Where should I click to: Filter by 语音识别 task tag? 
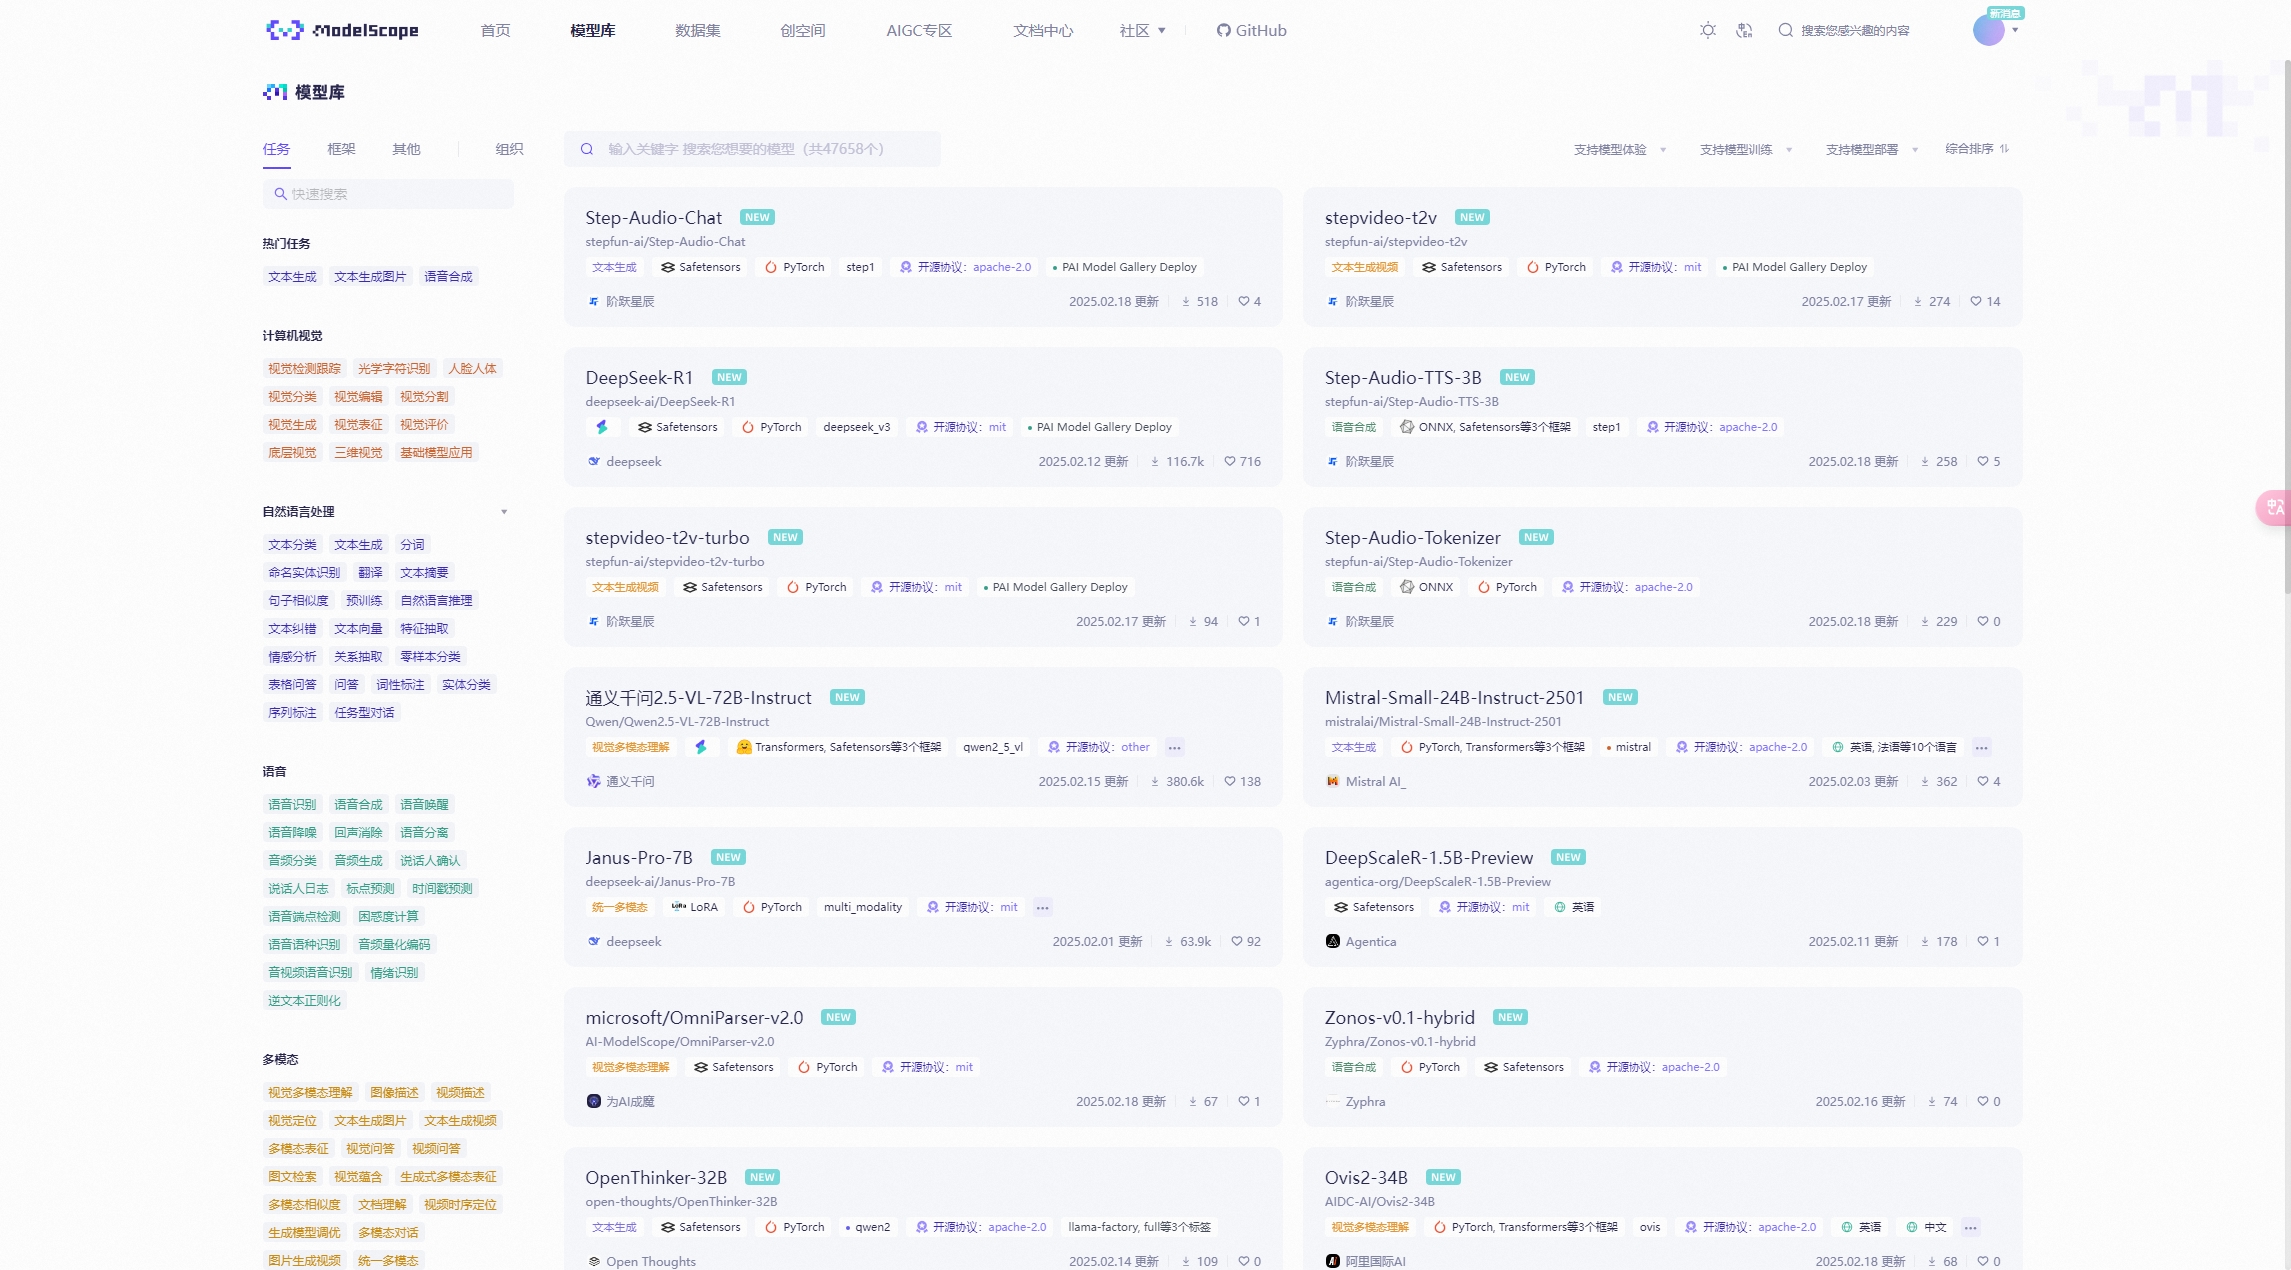click(x=292, y=805)
